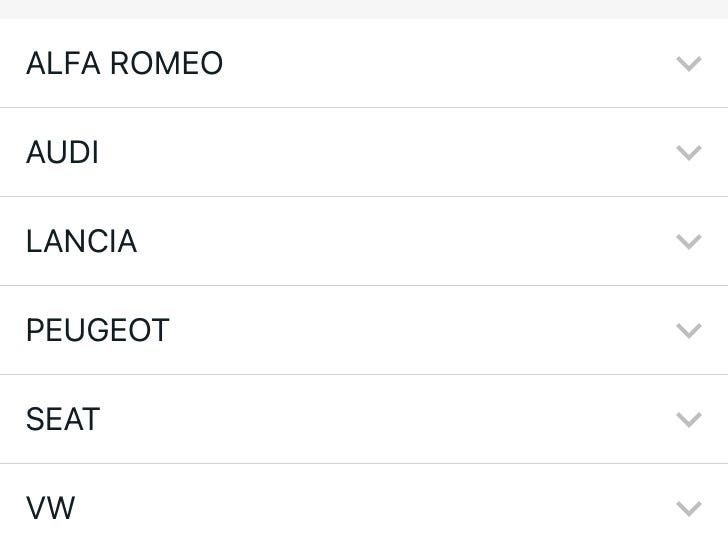This screenshot has width=728, height=552.
Task: Tap the PEUGEOT brand label
Action: [97, 331]
